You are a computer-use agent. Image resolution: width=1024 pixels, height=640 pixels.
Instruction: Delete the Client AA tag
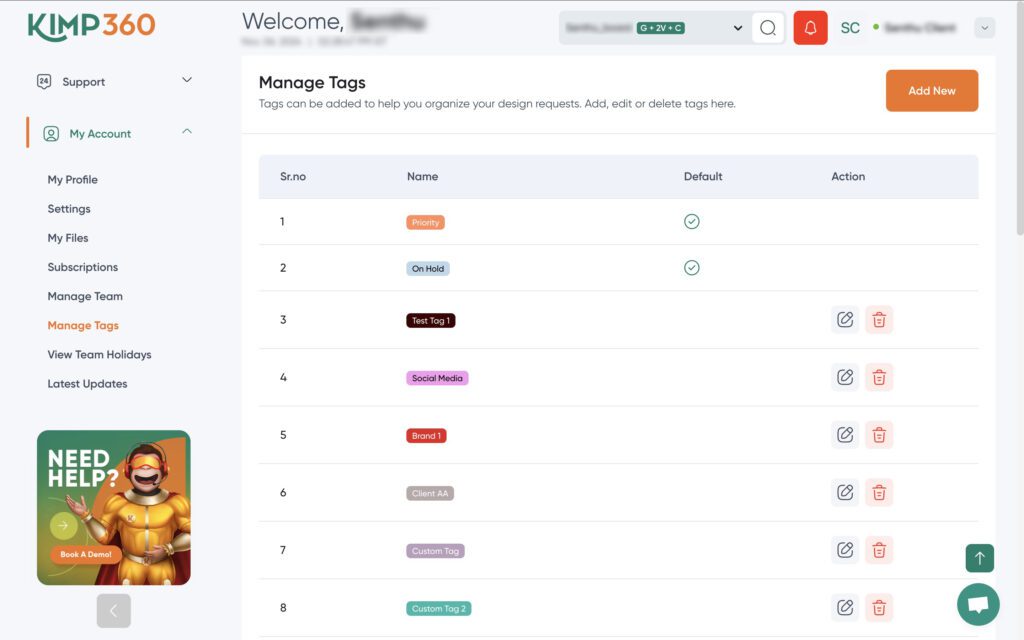coord(879,492)
